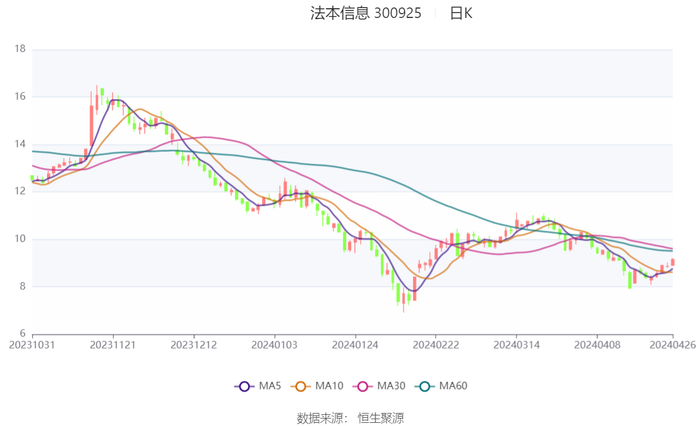Click the 20231031 start date label

[x=32, y=344]
